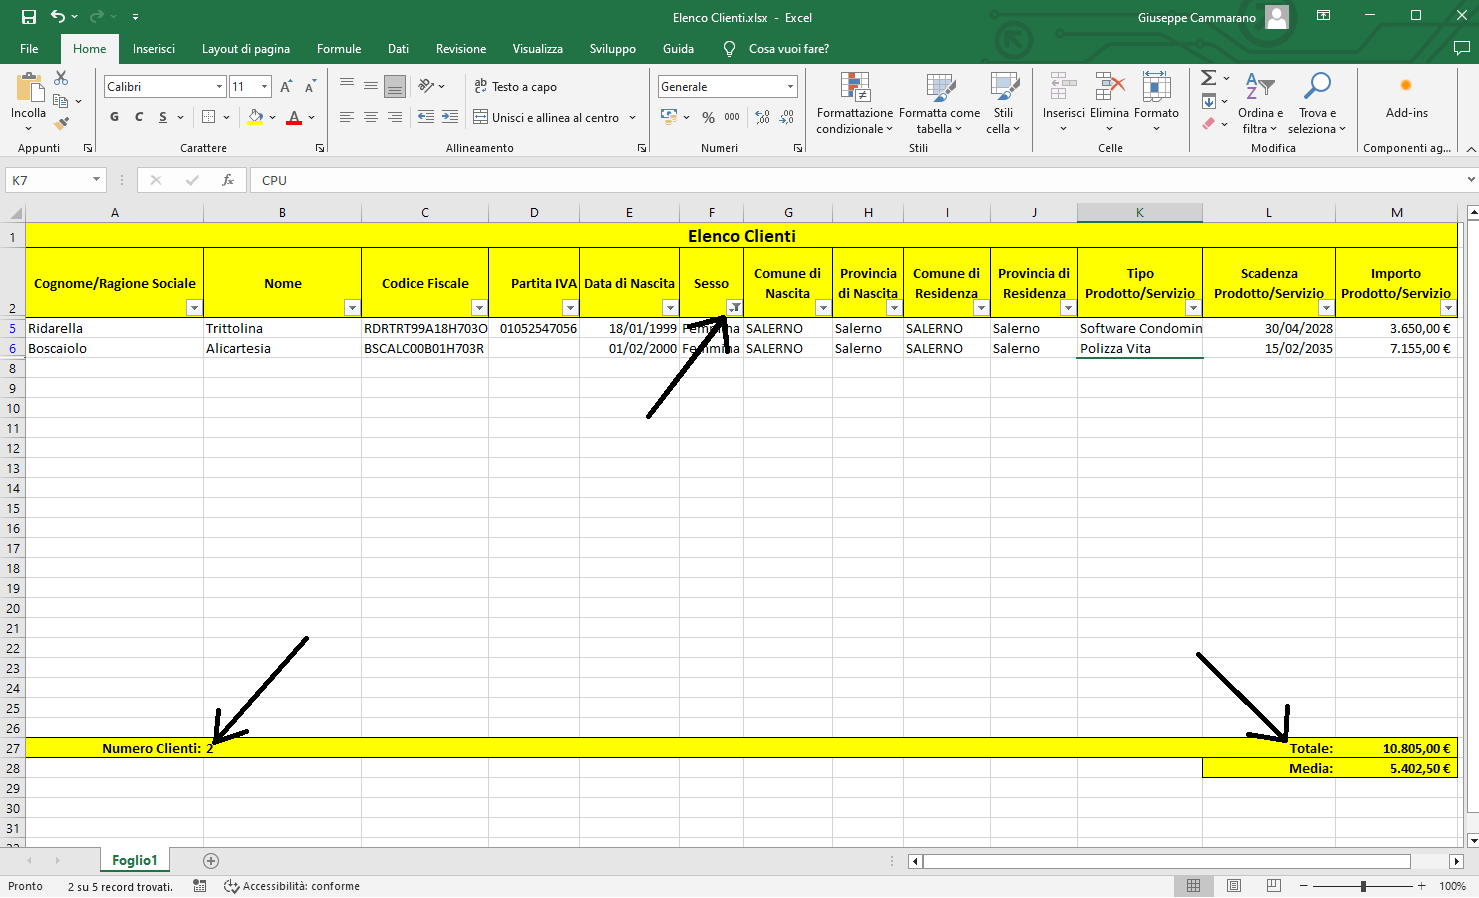Toggle align left button
The width and height of the screenshot is (1479, 898).
coord(346,117)
